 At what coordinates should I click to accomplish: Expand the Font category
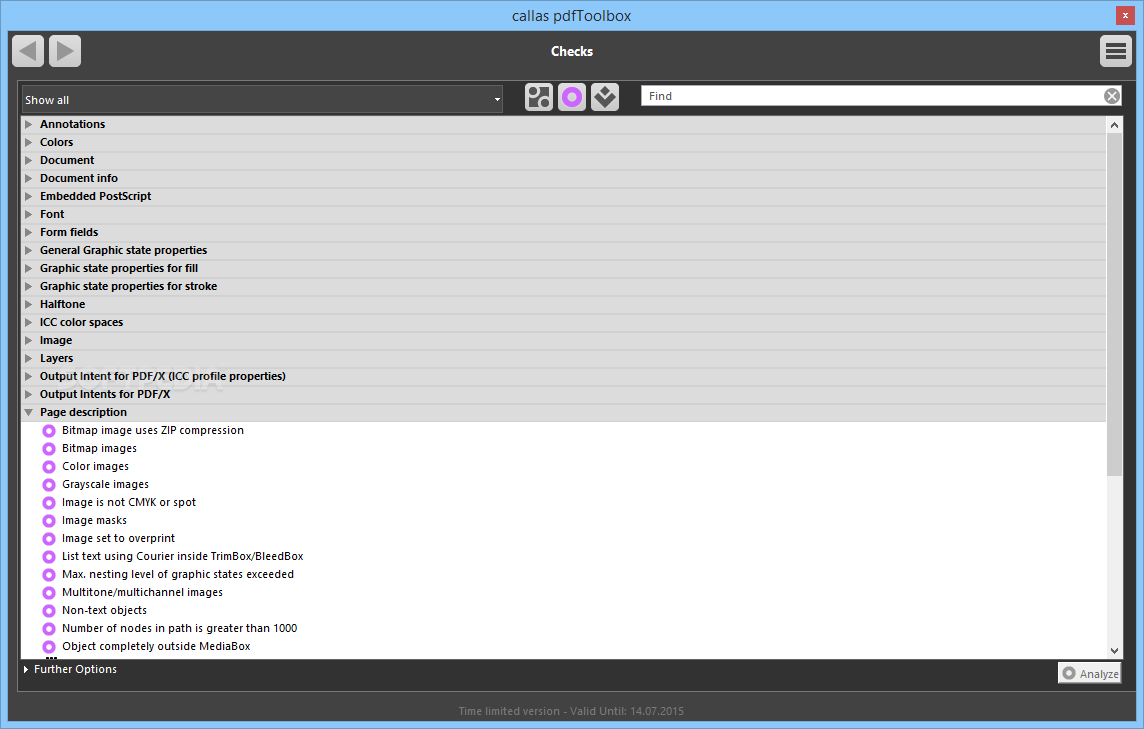point(28,215)
